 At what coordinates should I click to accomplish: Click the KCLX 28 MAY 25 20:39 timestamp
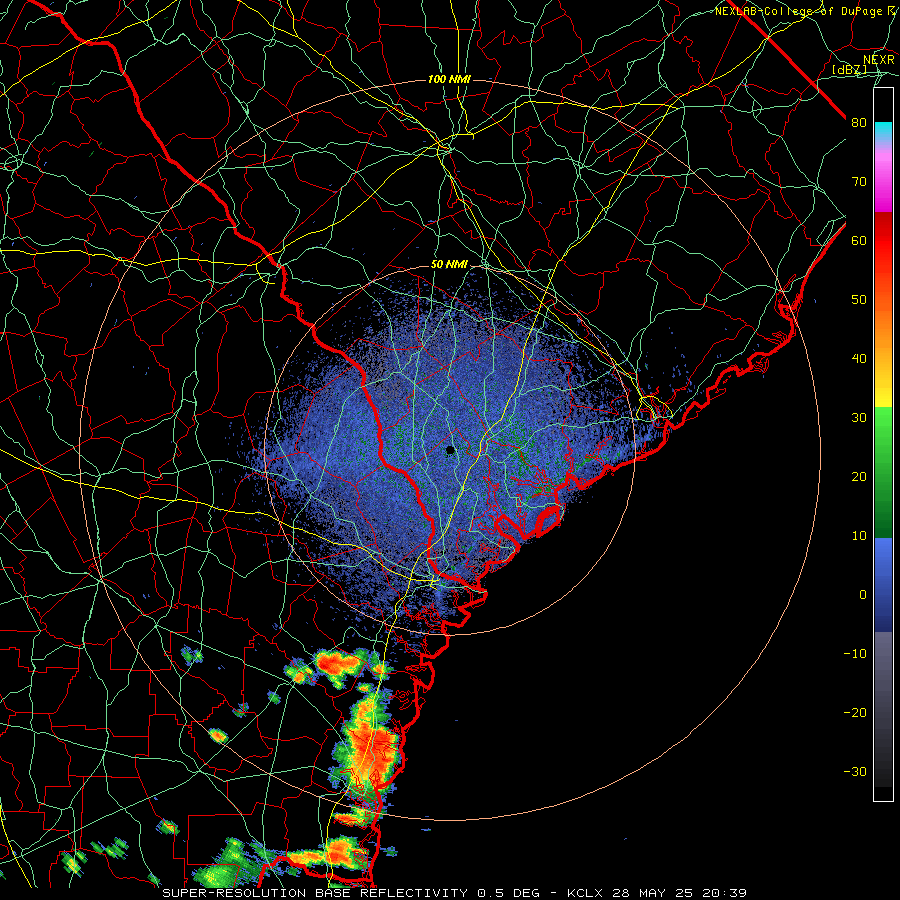coord(657,893)
